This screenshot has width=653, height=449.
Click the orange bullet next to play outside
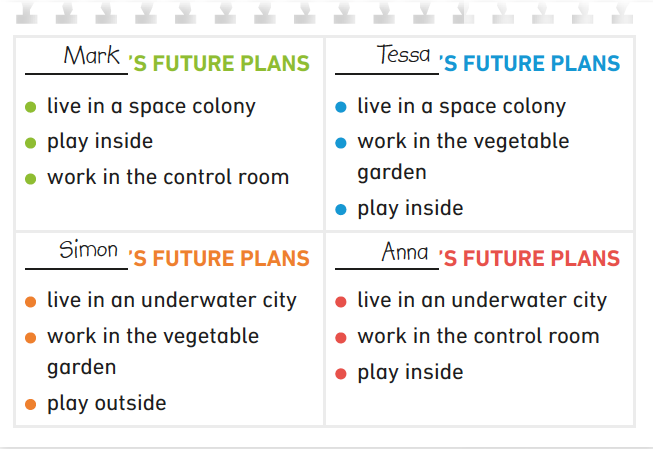(x=30, y=404)
